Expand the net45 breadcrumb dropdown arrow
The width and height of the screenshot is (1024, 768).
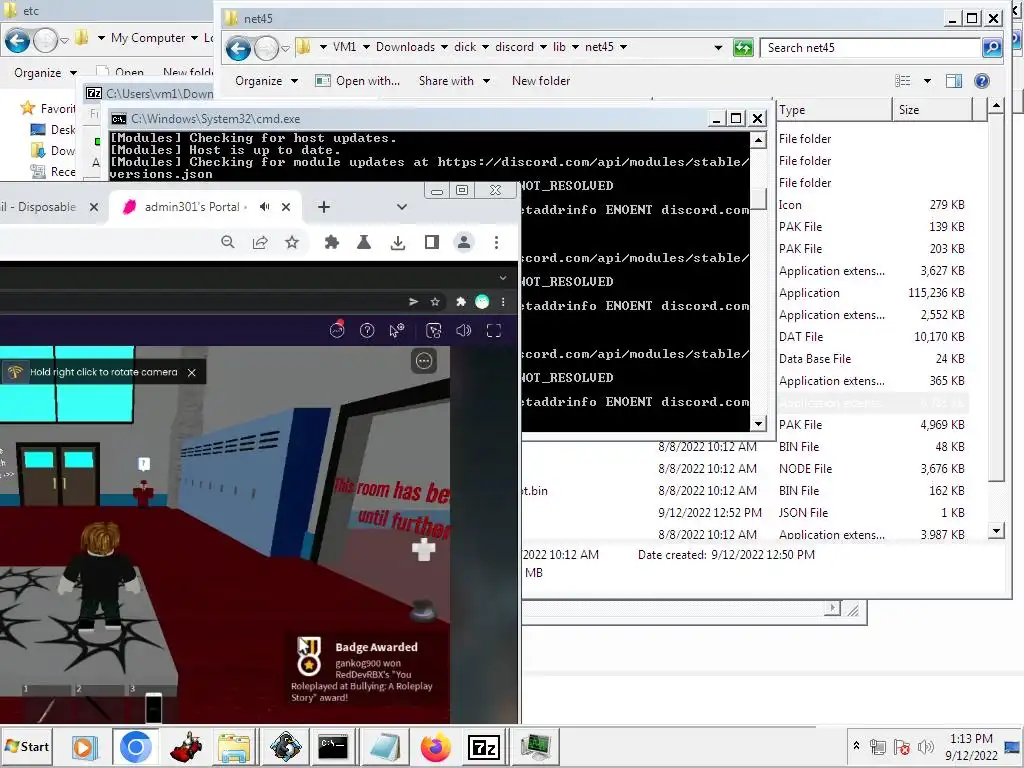623,47
